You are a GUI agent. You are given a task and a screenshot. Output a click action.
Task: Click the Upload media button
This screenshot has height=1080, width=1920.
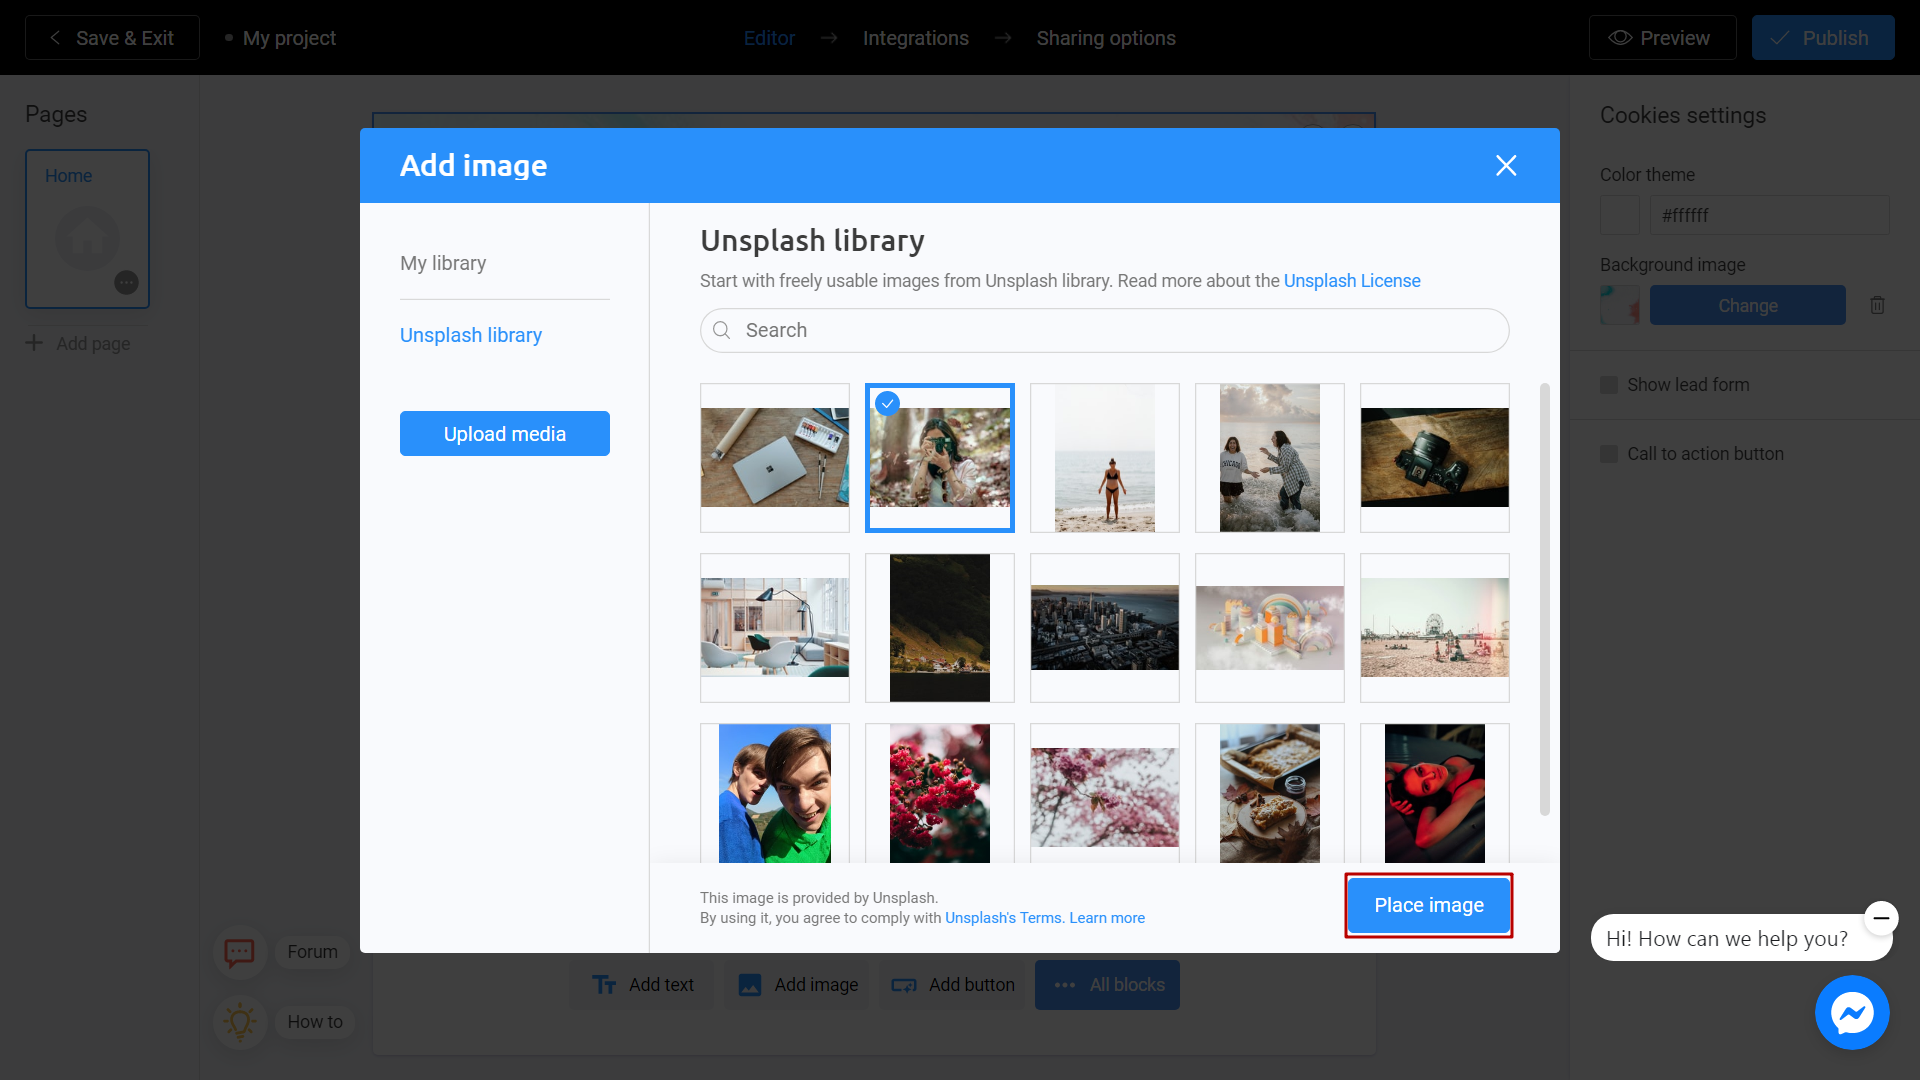(505, 433)
